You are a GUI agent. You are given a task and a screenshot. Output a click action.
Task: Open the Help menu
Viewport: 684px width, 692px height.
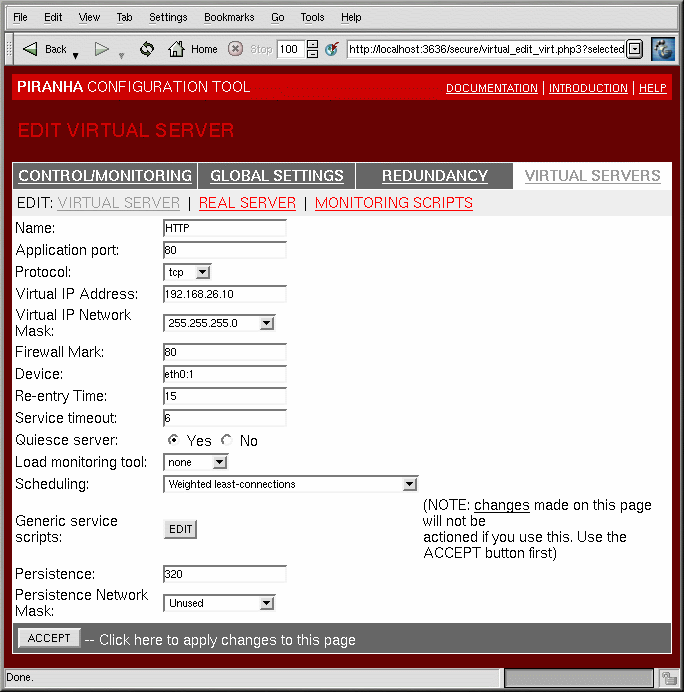click(x=351, y=17)
